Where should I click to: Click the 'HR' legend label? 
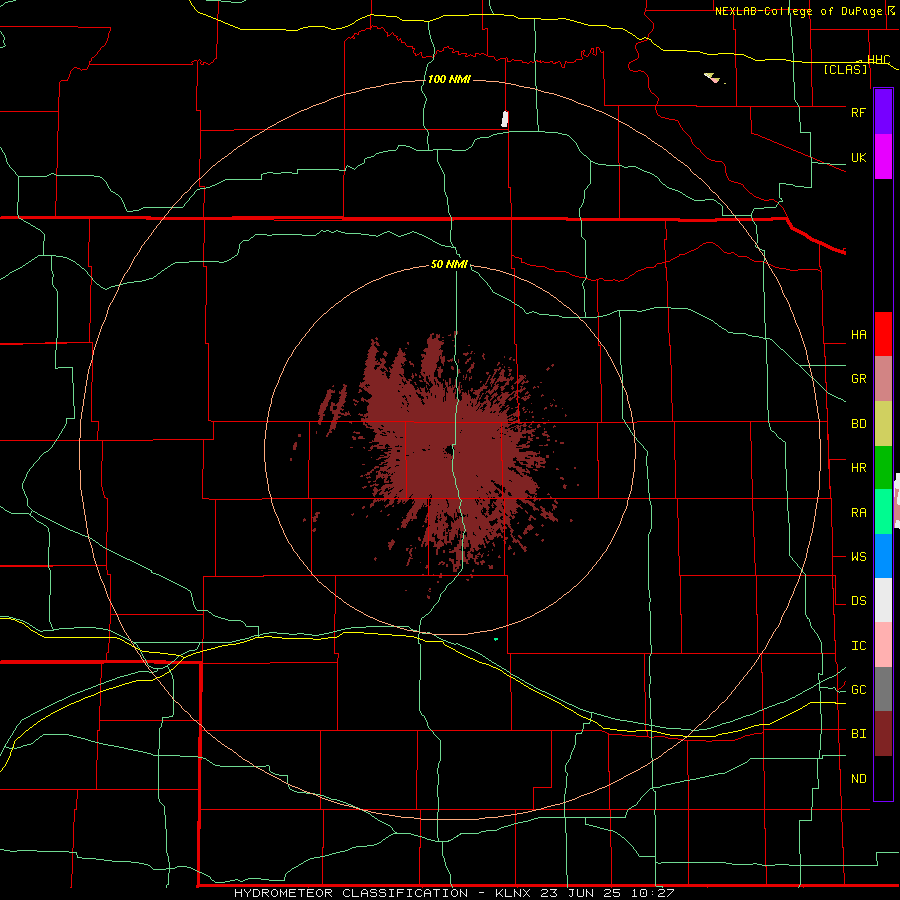coord(858,468)
